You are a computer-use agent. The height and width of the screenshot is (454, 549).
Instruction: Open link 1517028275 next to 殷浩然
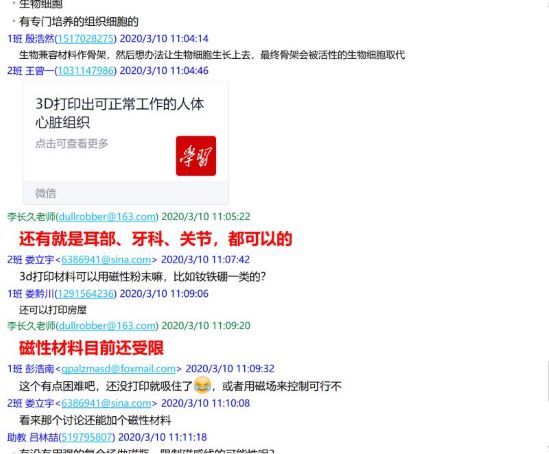click(85, 39)
